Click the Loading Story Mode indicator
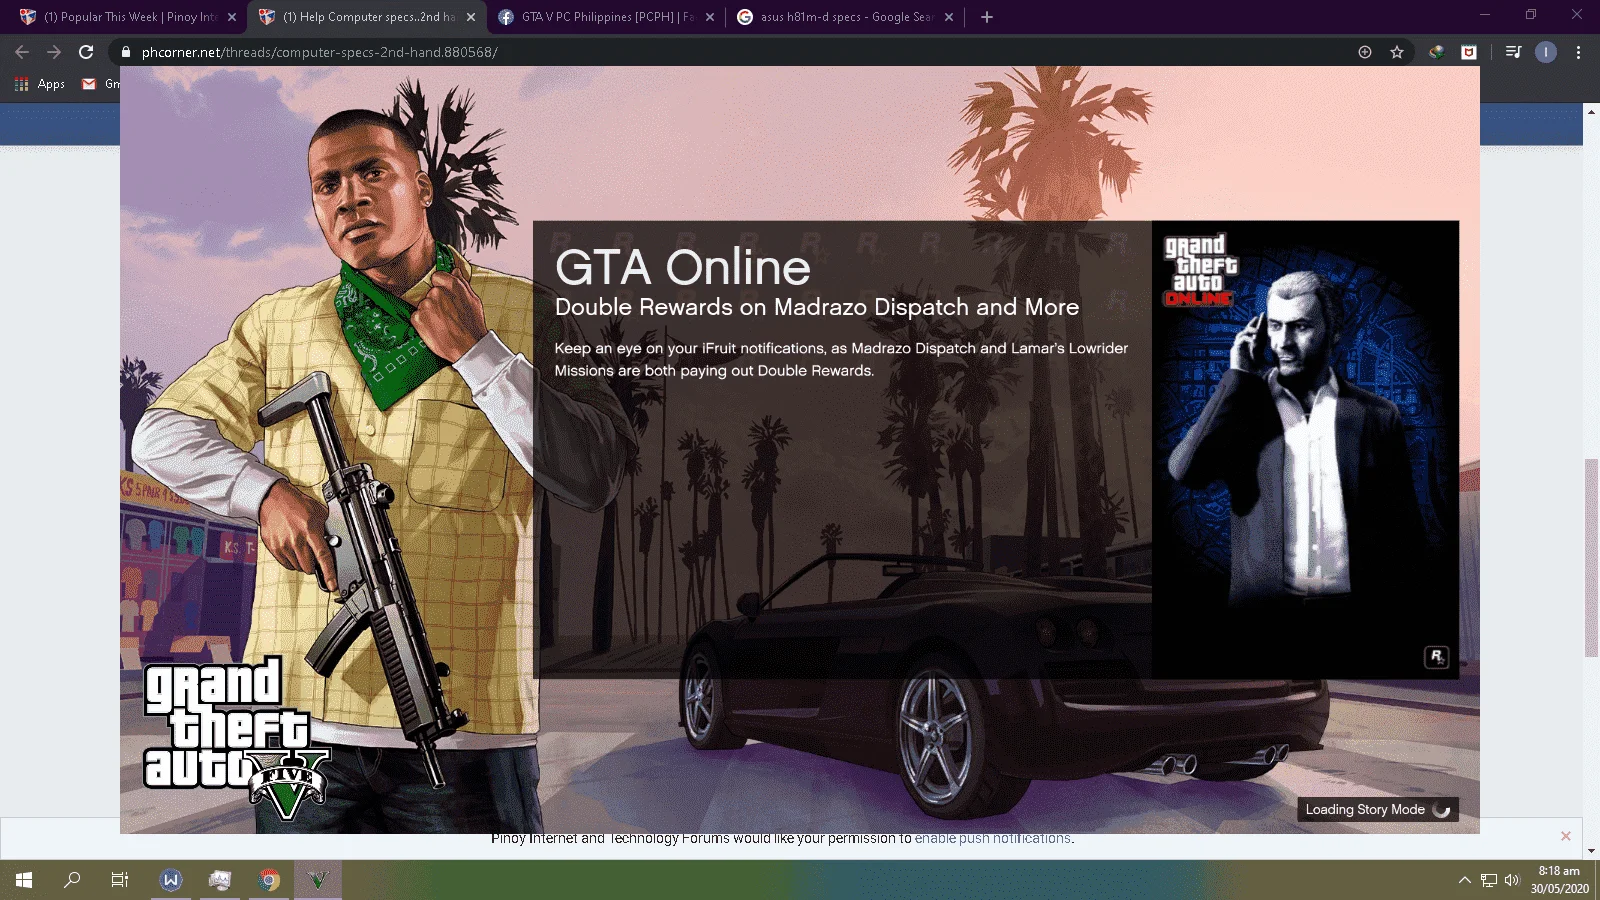Image resolution: width=1600 pixels, height=900 pixels. point(1378,810)
